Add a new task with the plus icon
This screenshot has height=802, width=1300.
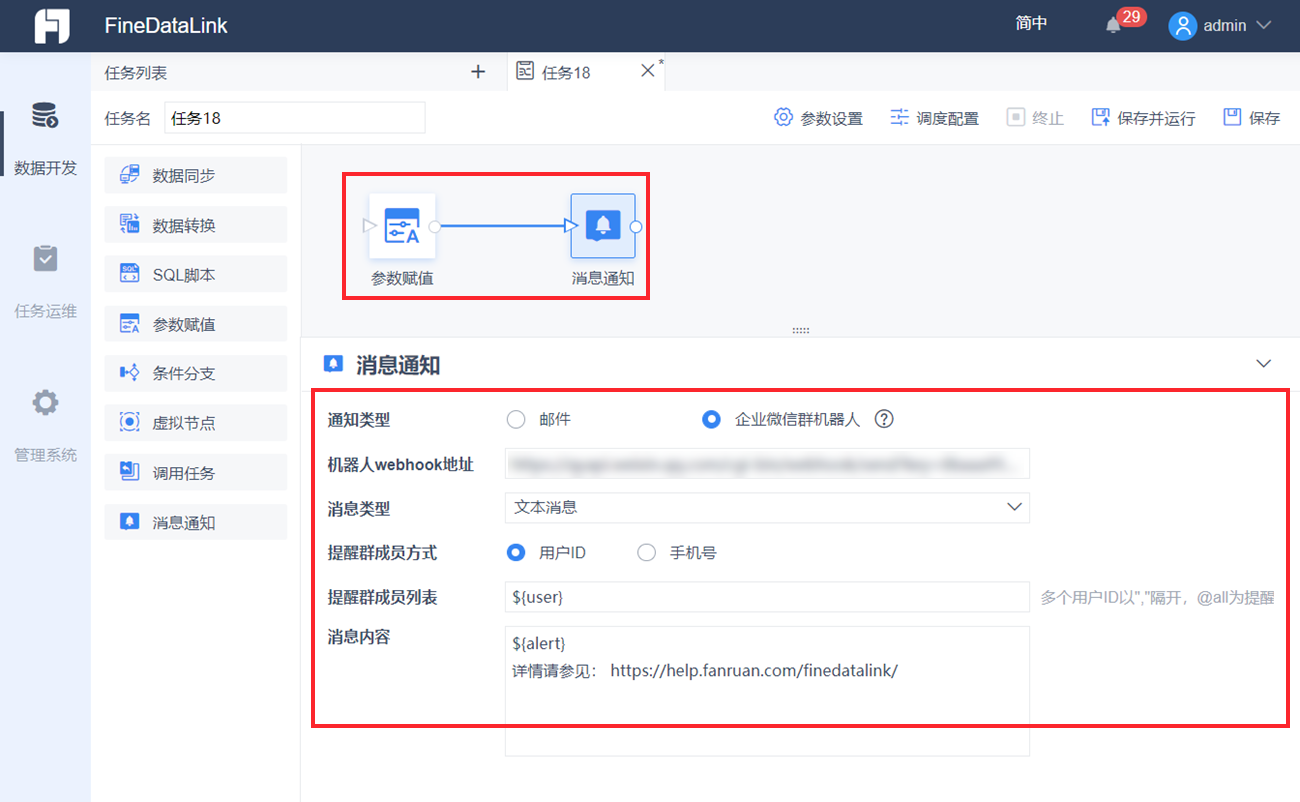pyautogui.click(x=478, y=72)
